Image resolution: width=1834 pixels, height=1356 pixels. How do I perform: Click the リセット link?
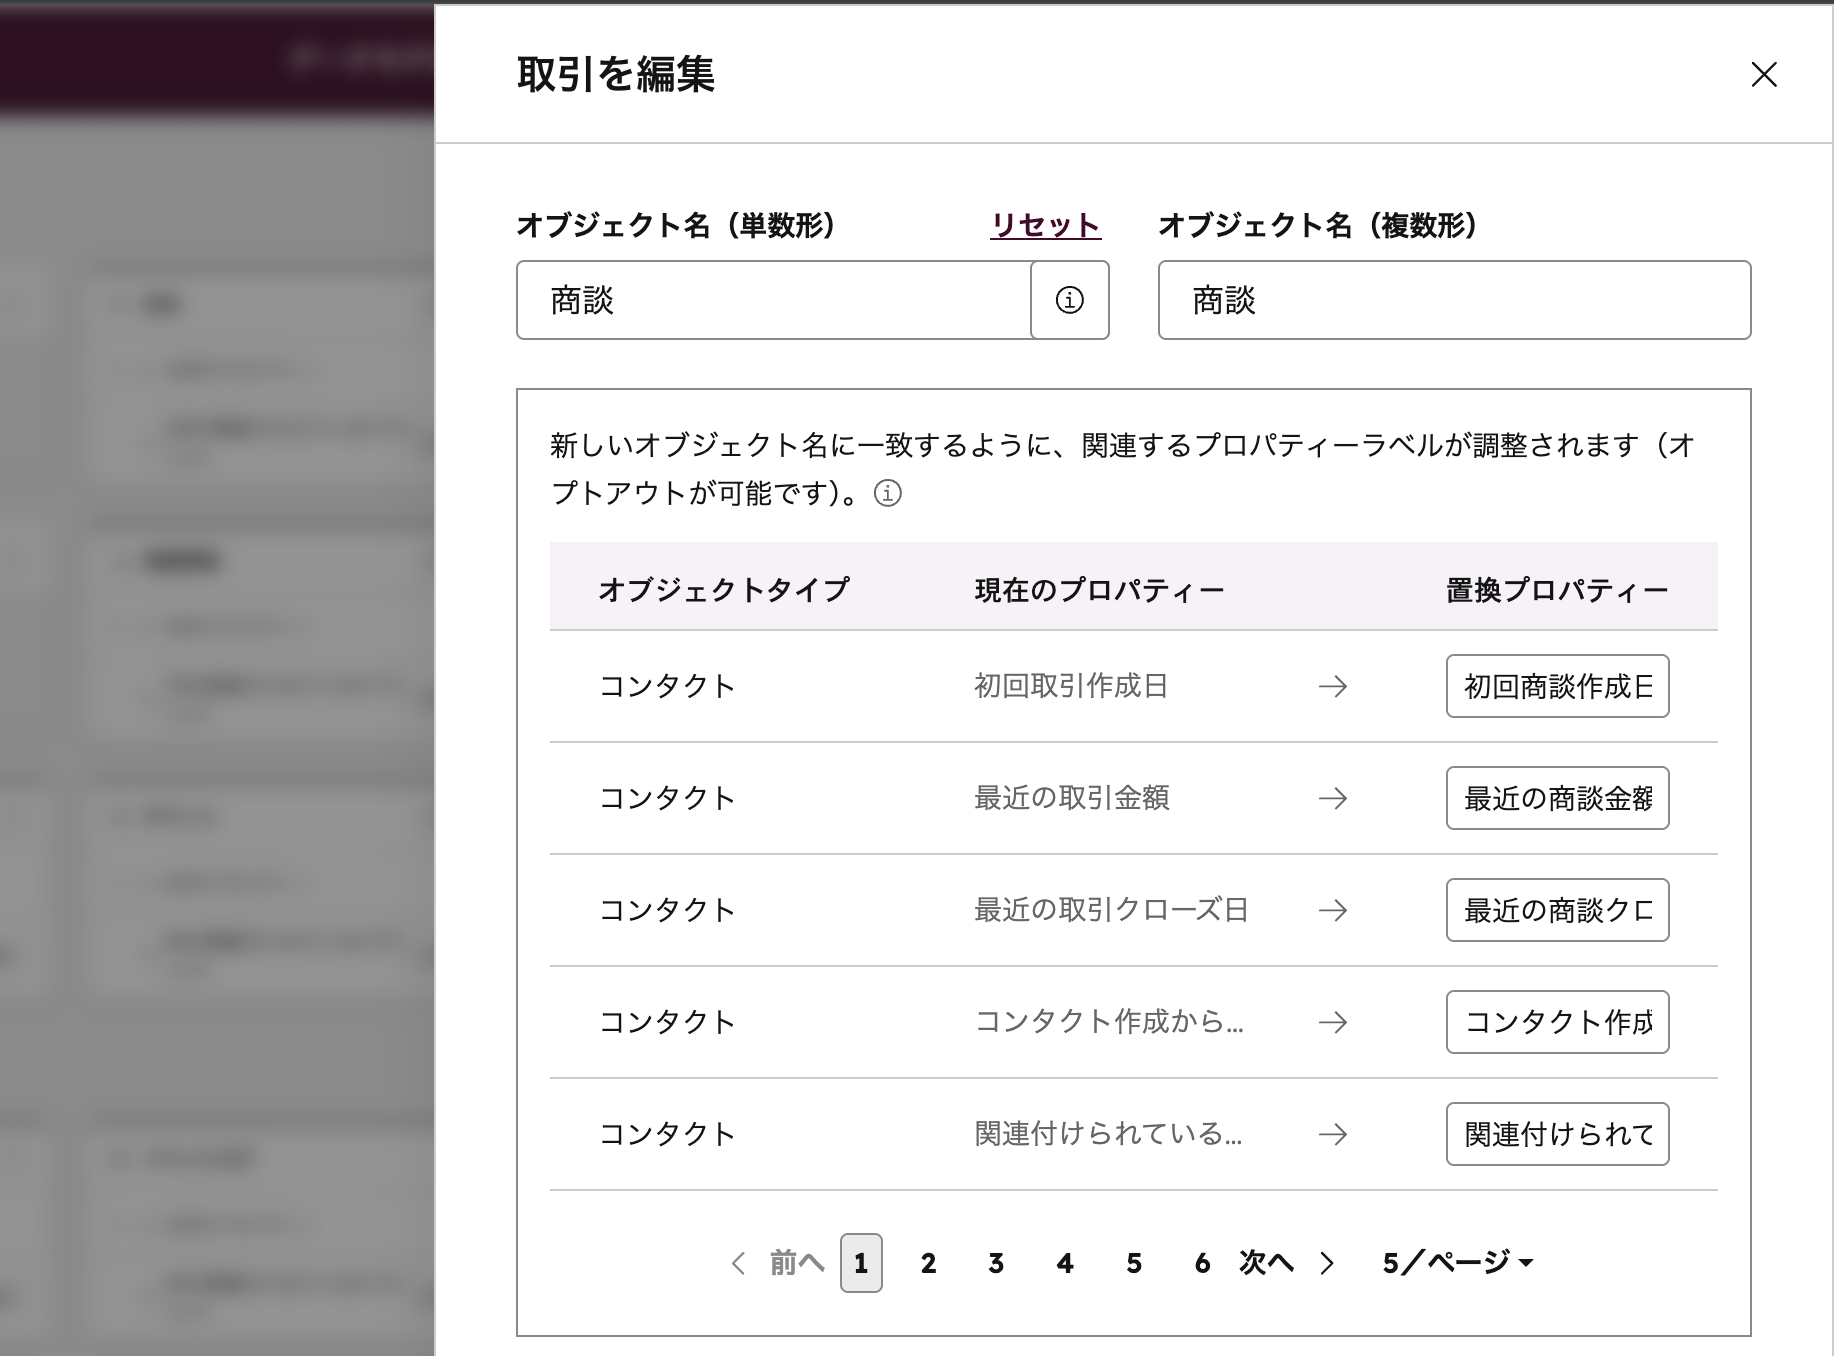tap(1045, 225)
